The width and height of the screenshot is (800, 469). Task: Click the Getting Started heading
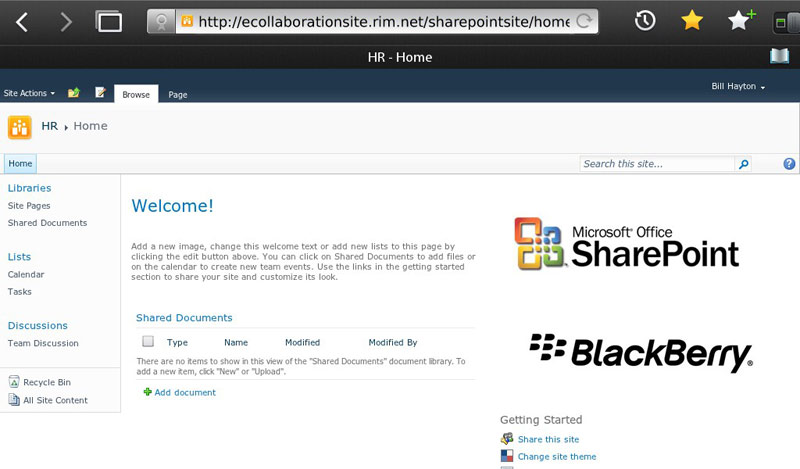coord(541,420)
